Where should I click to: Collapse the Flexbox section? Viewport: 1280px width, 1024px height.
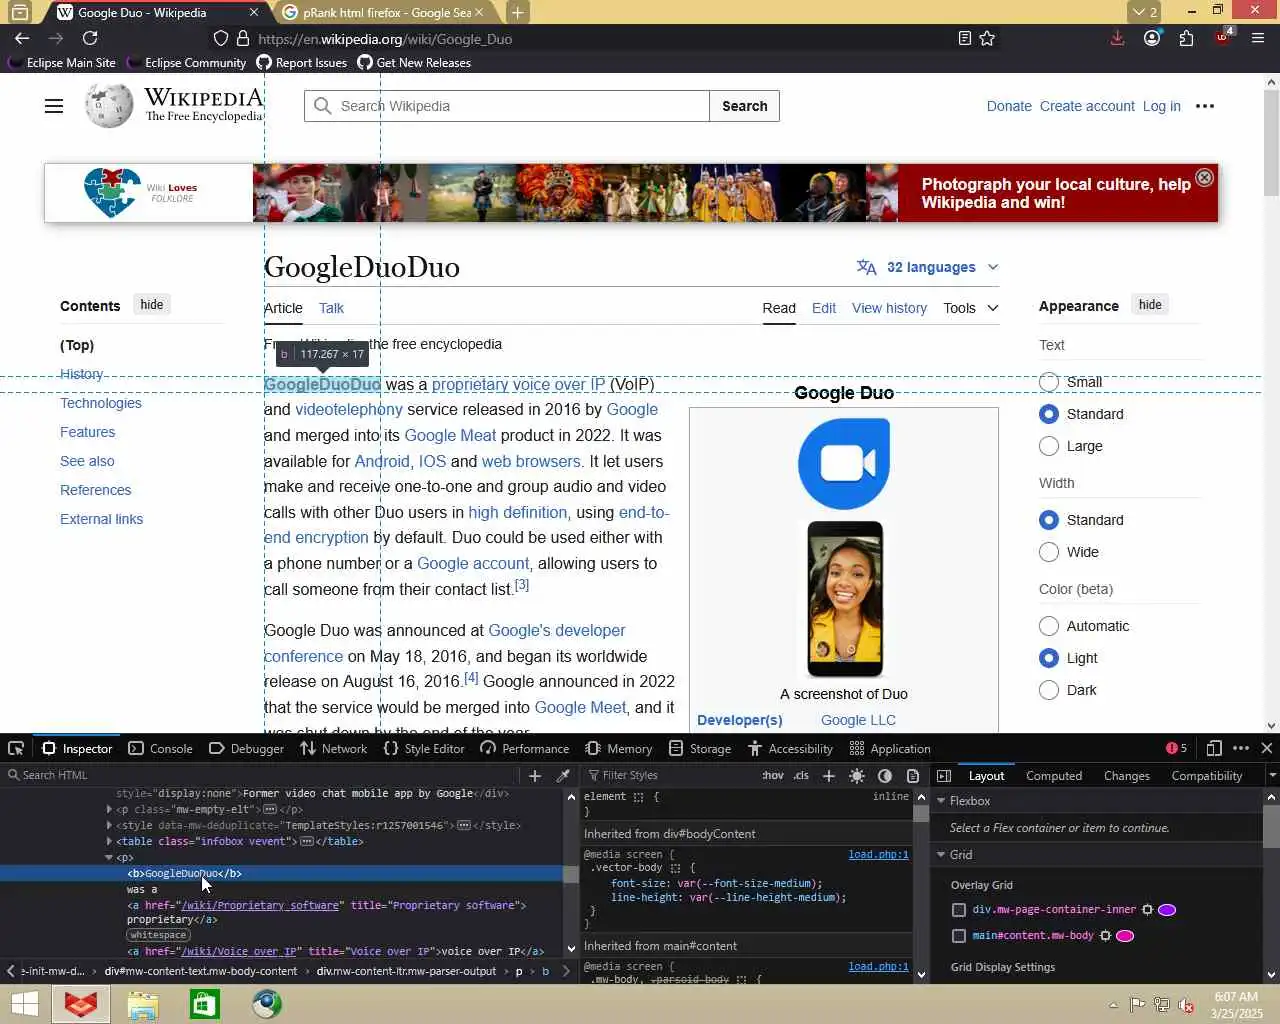point(941,801)
